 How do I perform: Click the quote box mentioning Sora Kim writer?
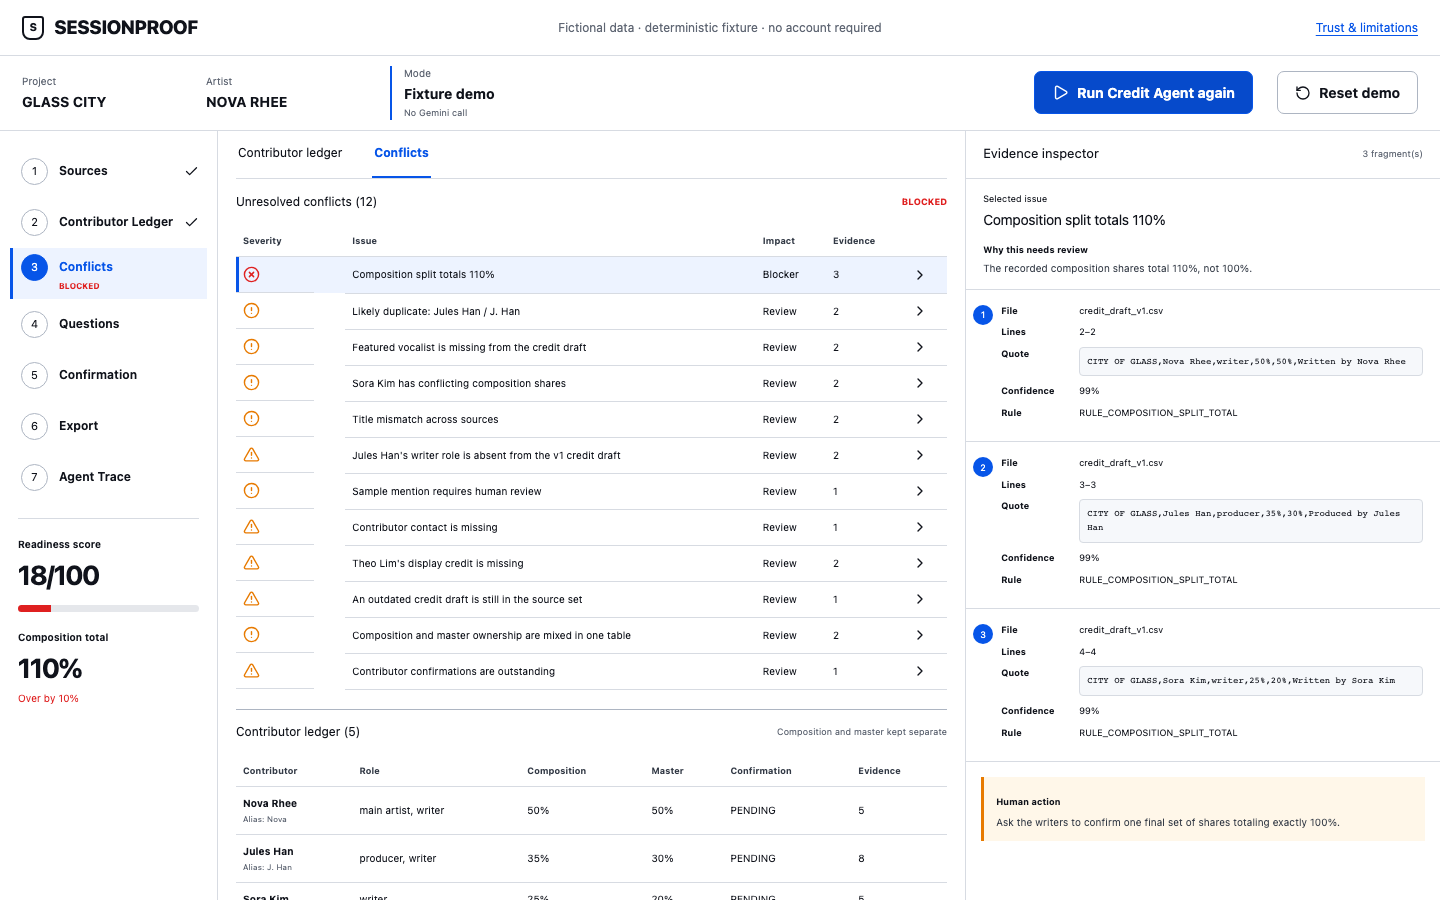(x=1251, y=681)
